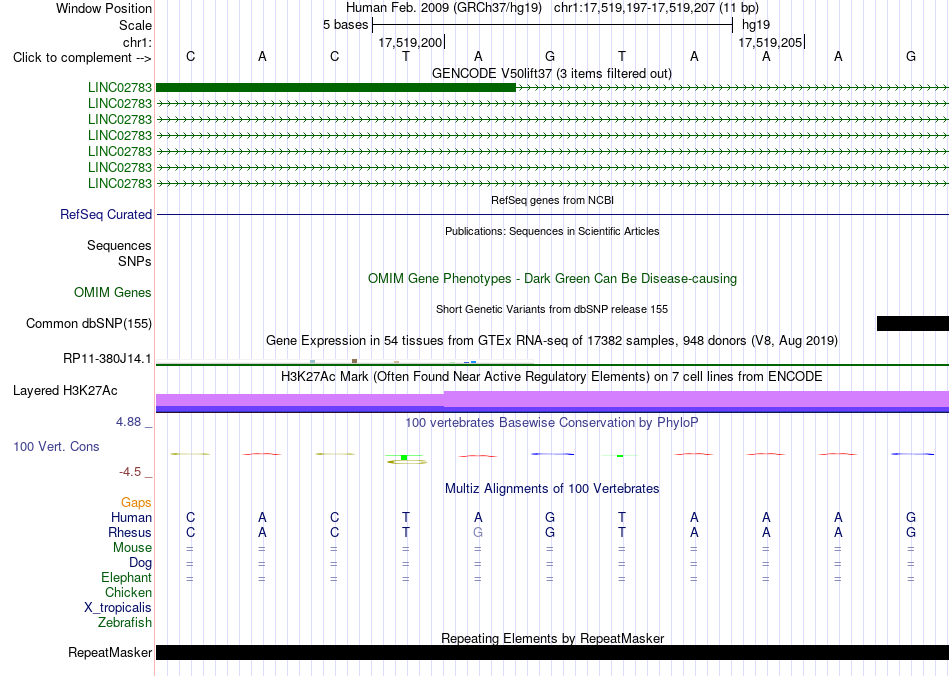Select the Scale track label

pos(135,25)
